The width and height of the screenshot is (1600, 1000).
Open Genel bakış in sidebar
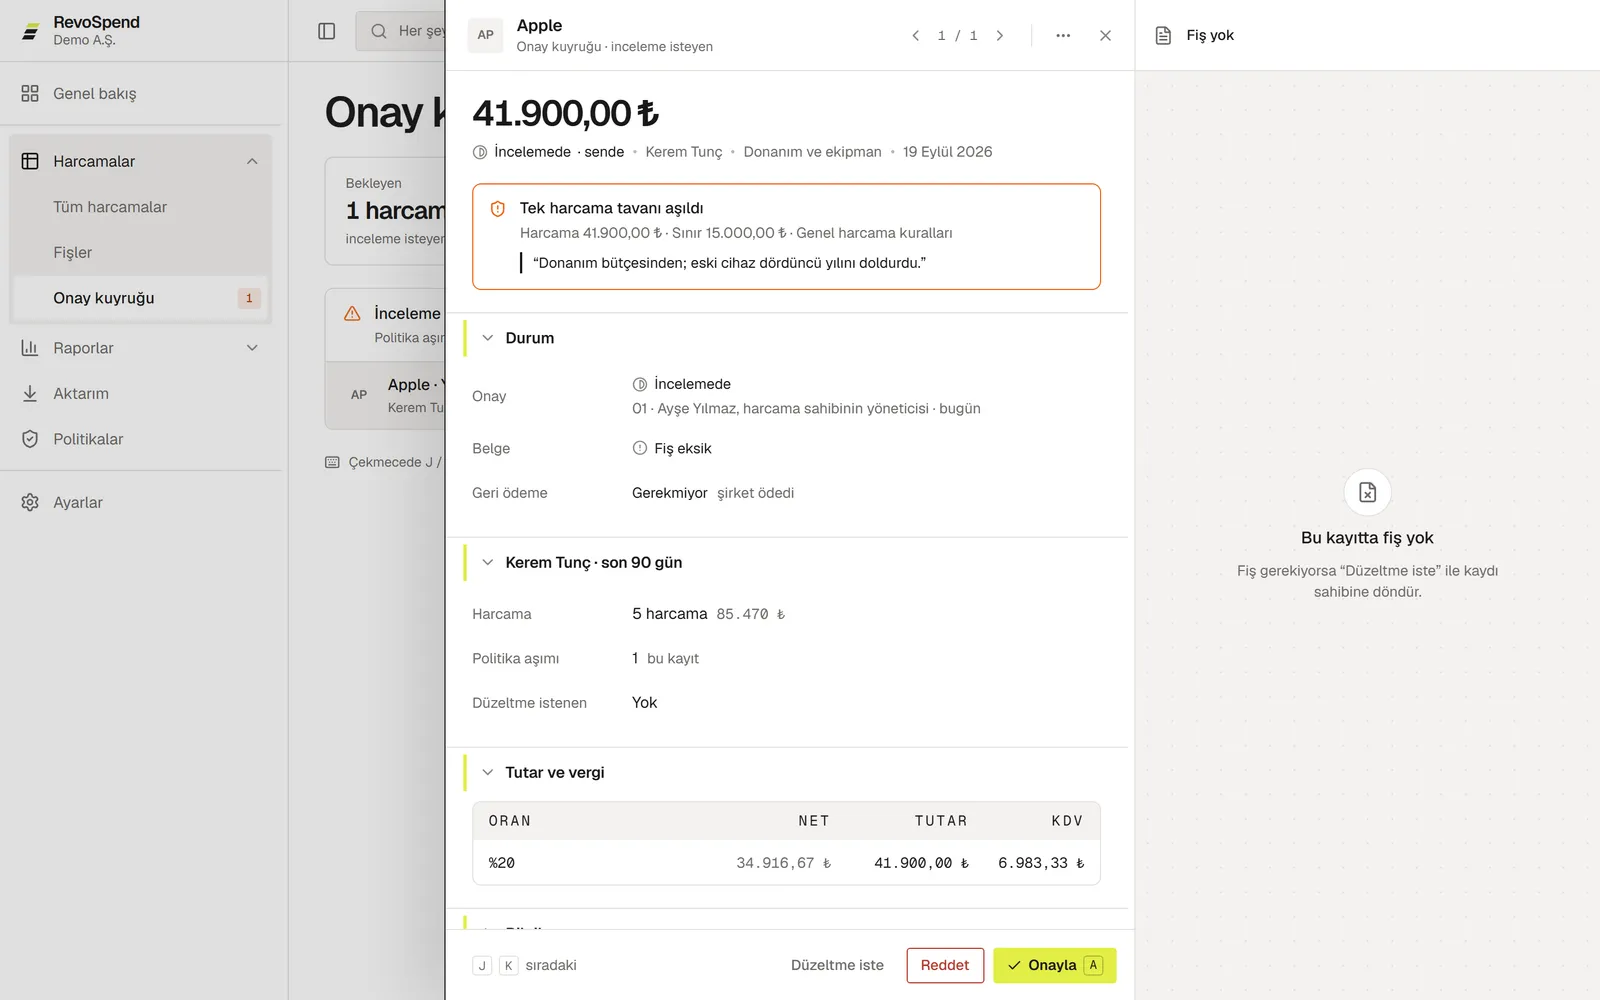(x=140, y=93)
